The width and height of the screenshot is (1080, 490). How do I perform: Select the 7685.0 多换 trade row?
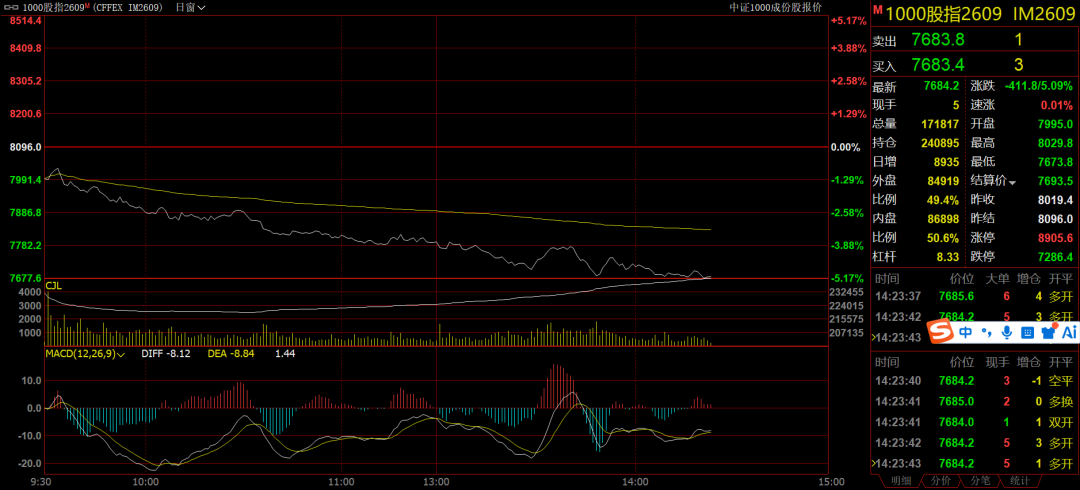(975, 401)
